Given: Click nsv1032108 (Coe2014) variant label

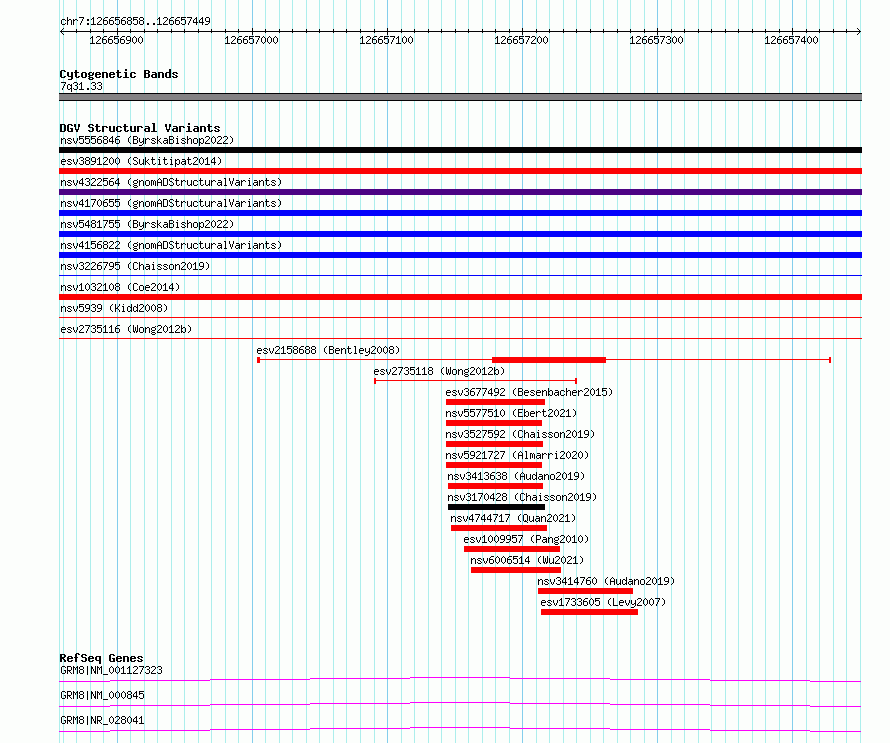Looking at the screenshot, I should tap(120, 287).
